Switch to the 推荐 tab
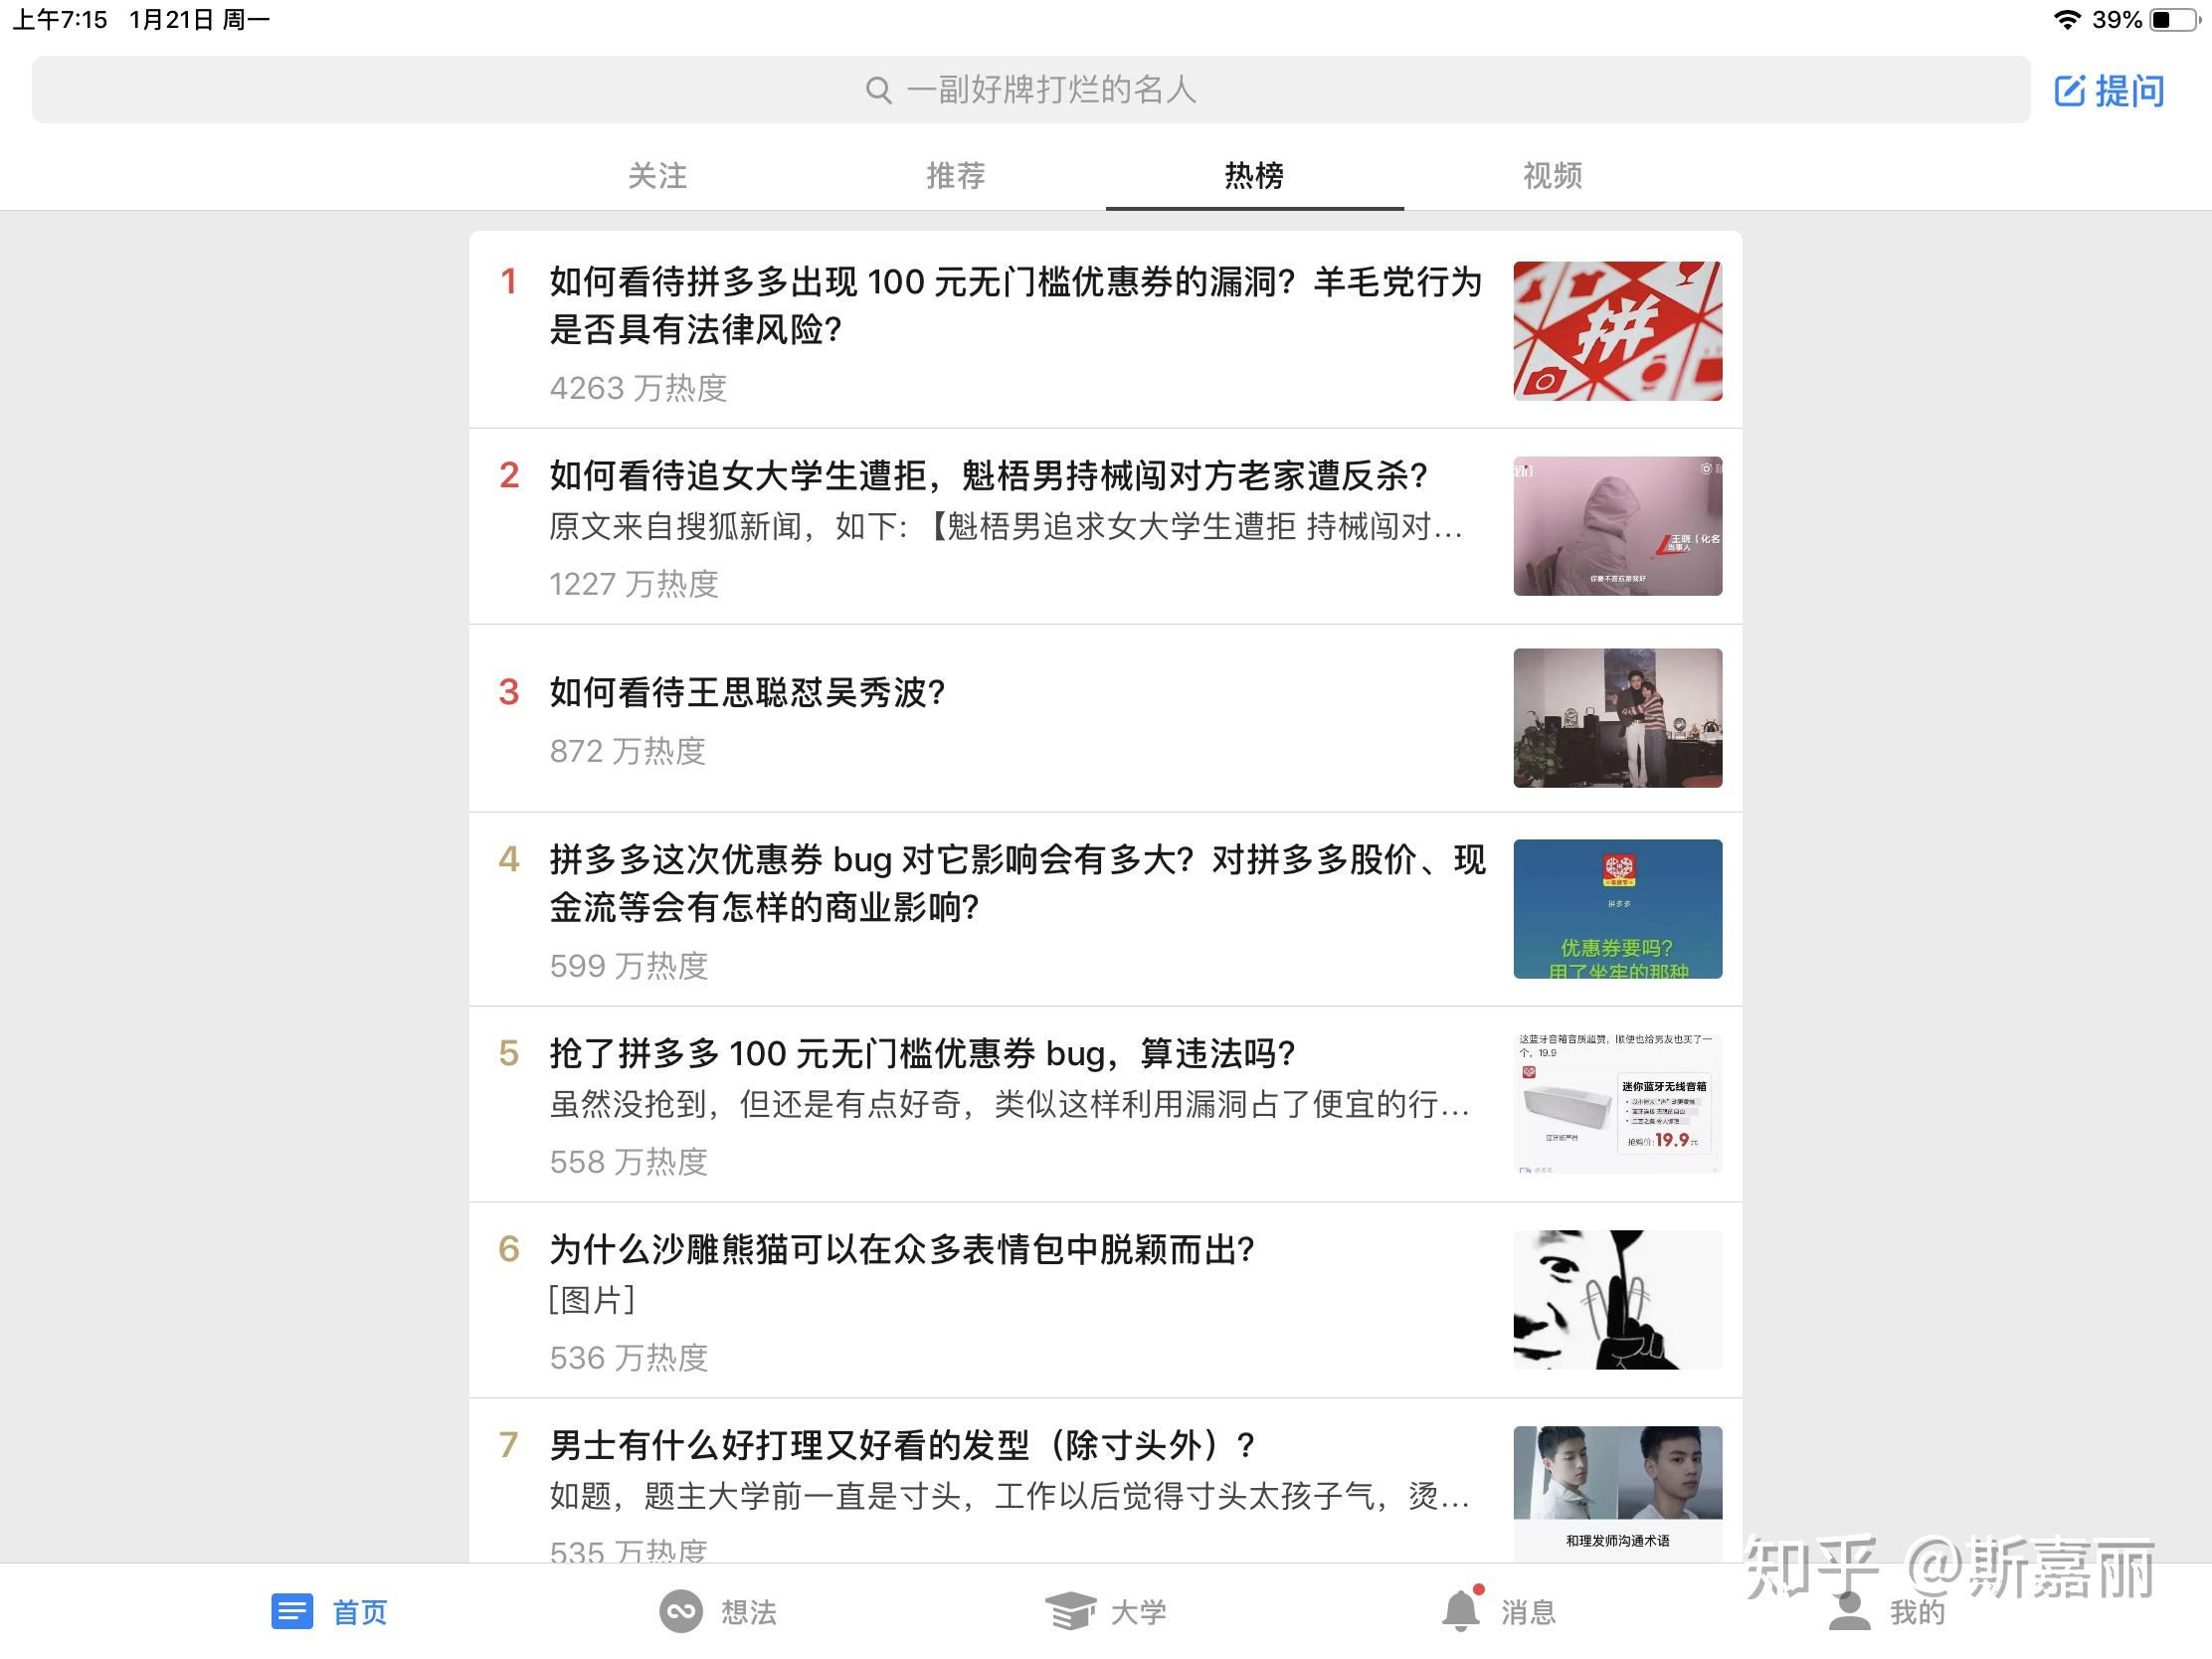The image size is (2212, 1659). [x=955, y=175]
